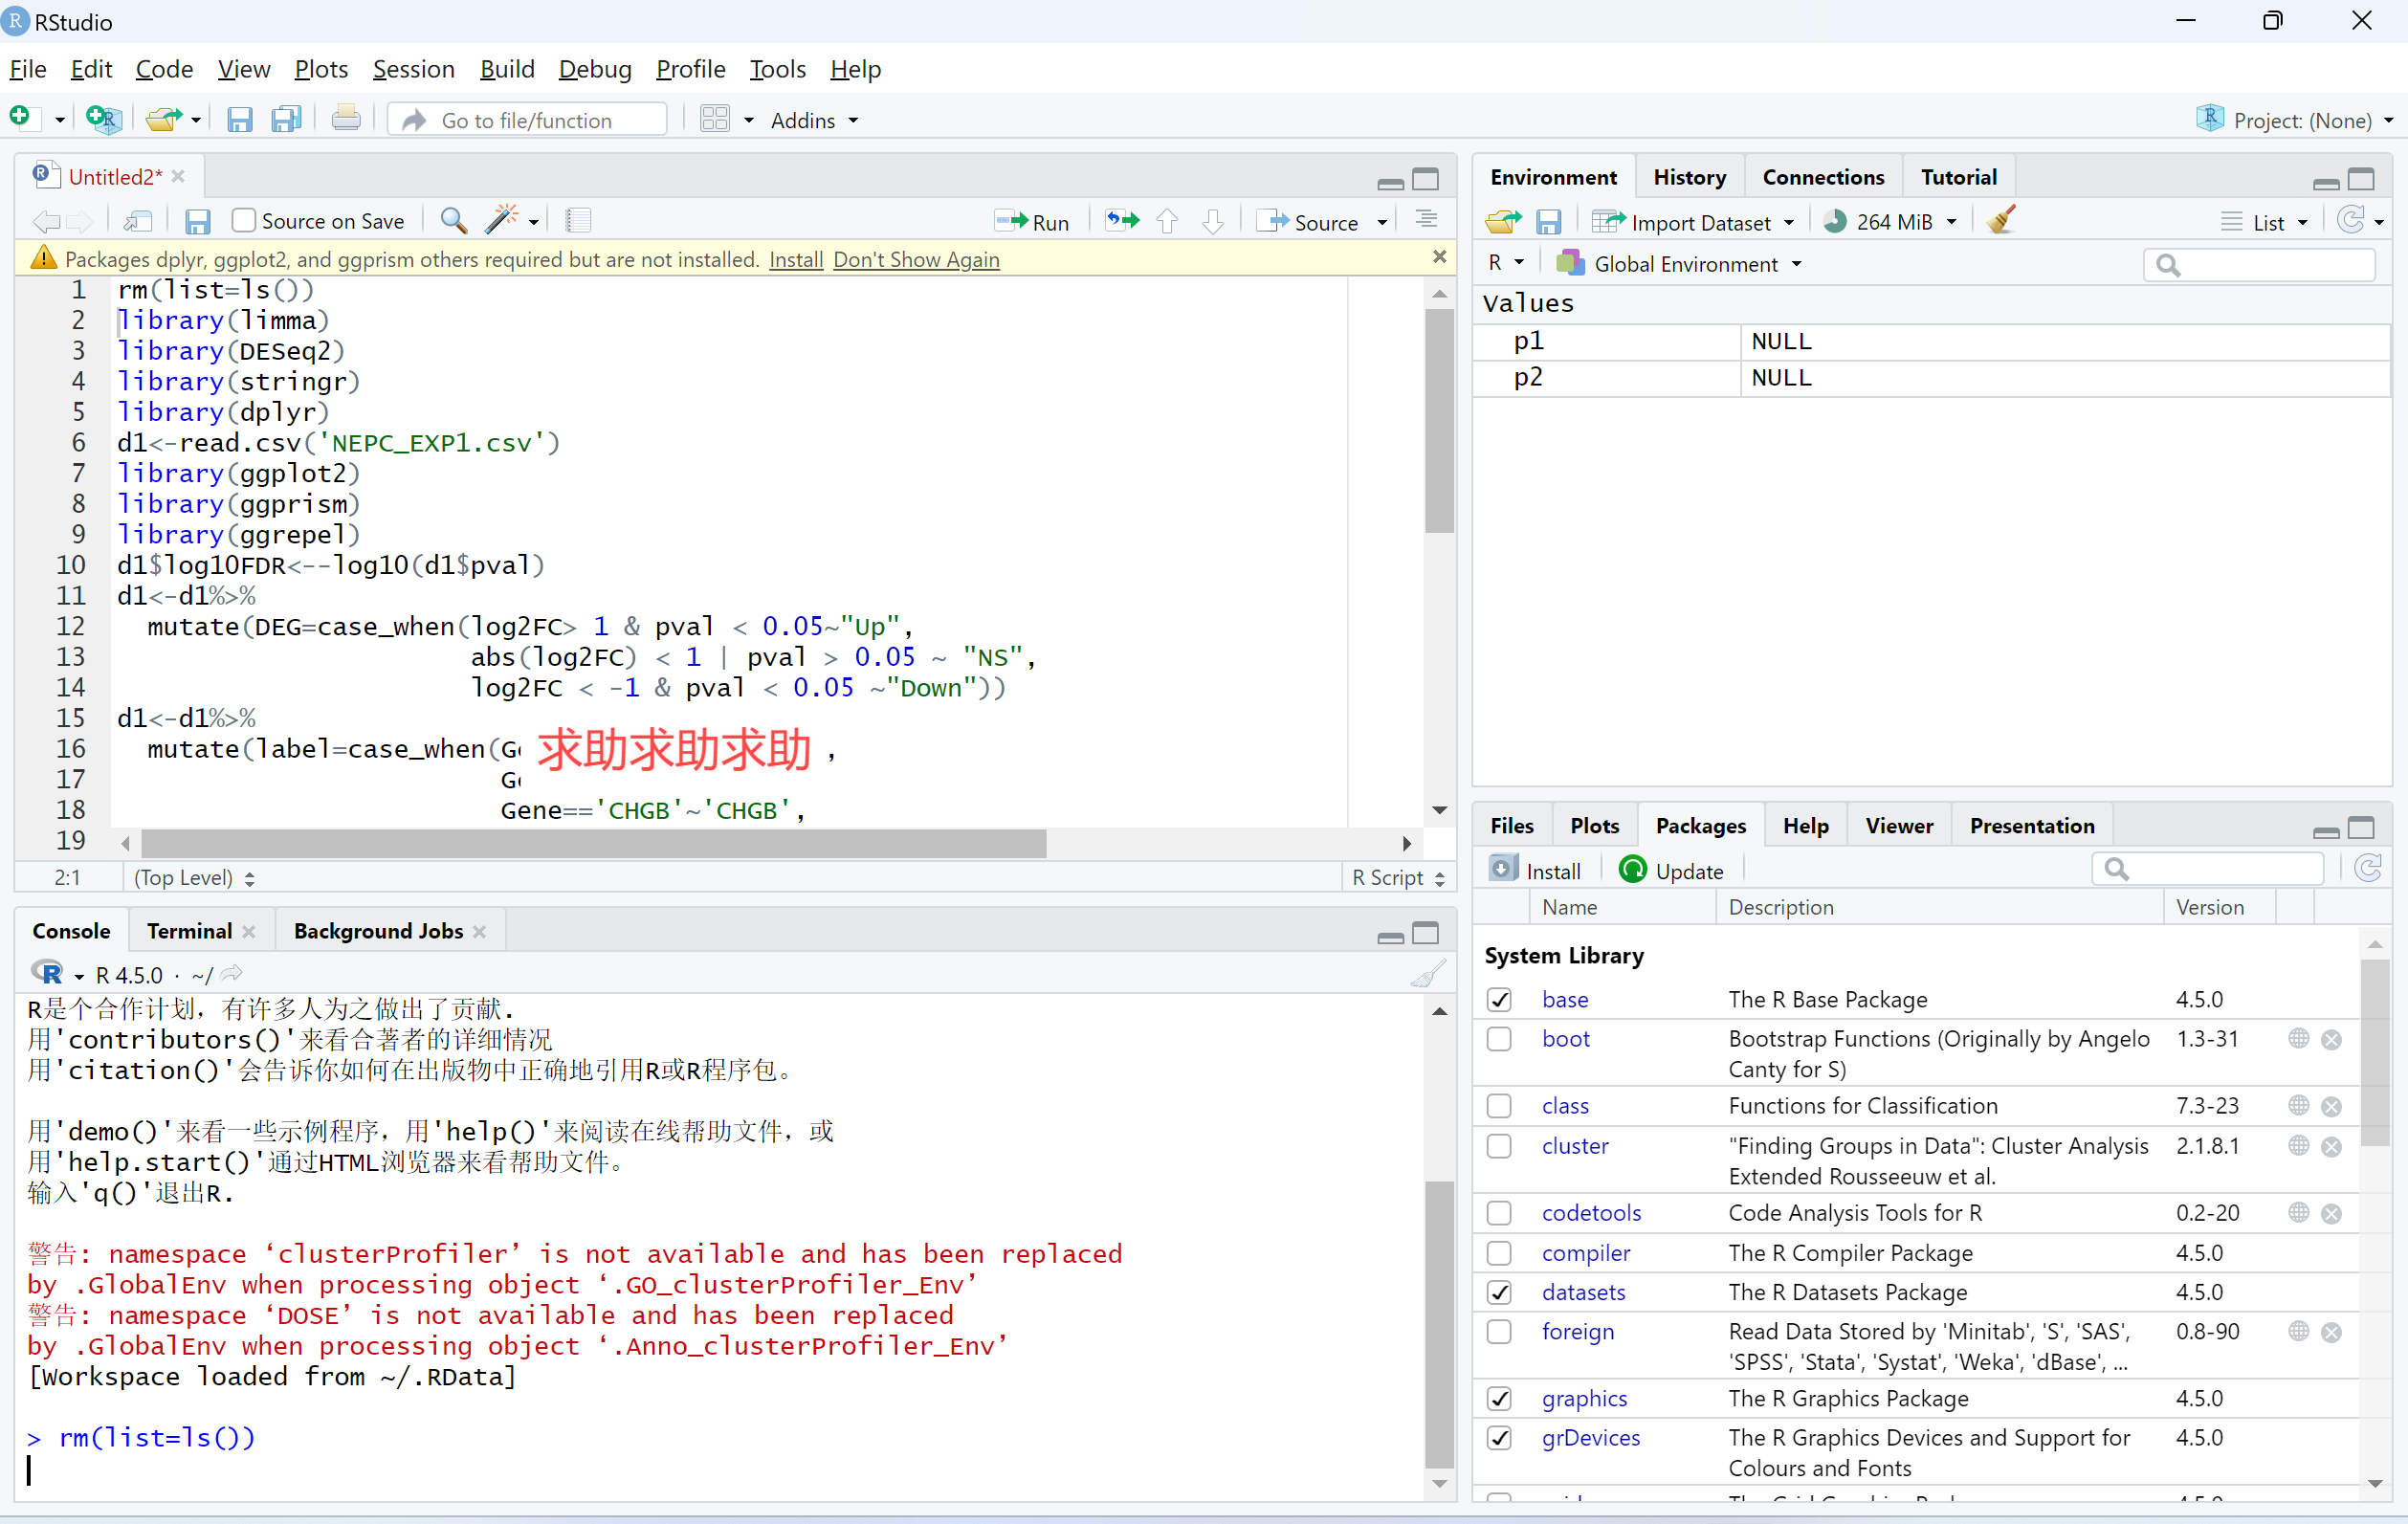Open the Session menu
Image resolution: width=2408 pixels, height=1524 pixels.
pos(413,69)
